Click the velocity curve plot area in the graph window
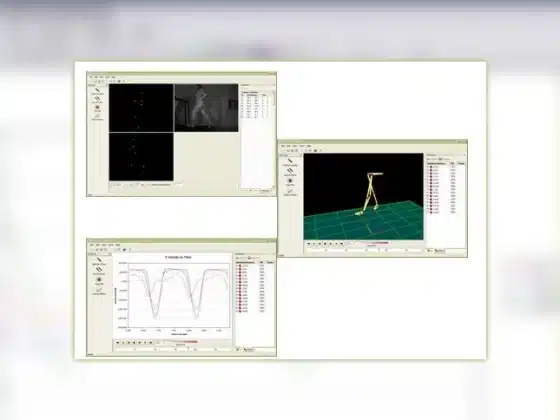 (179, 295)
